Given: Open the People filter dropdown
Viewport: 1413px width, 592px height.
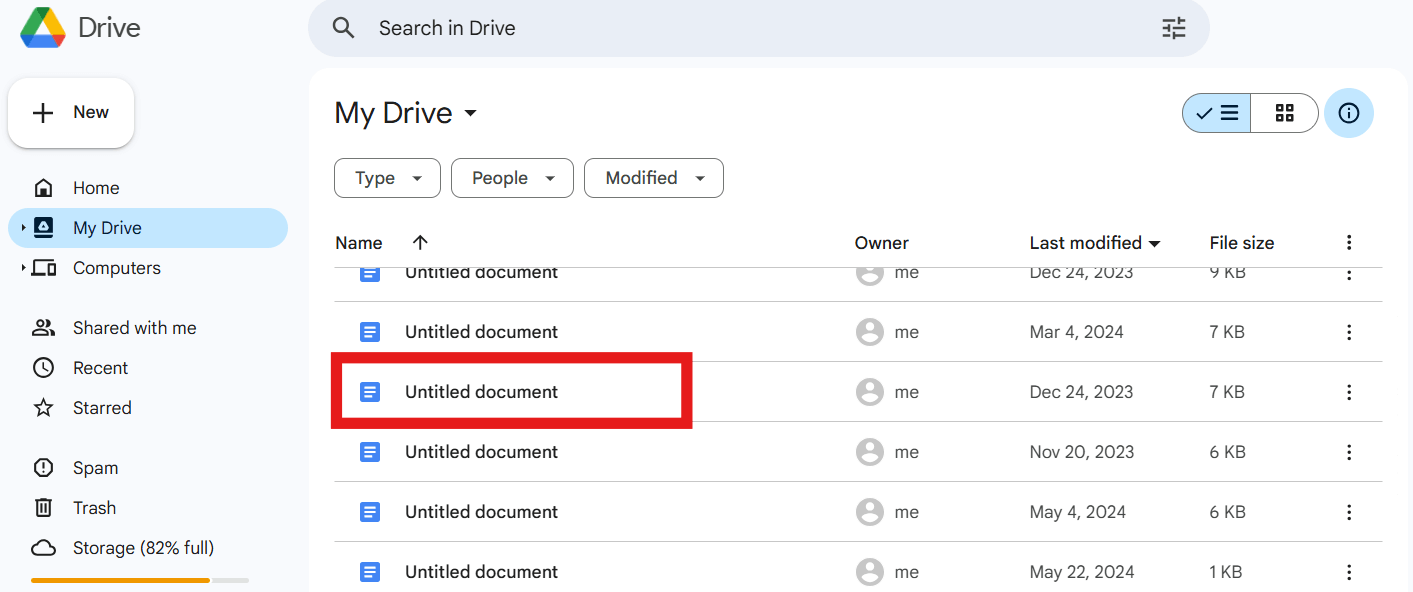Looking at the screenshot, I should 512,177.
